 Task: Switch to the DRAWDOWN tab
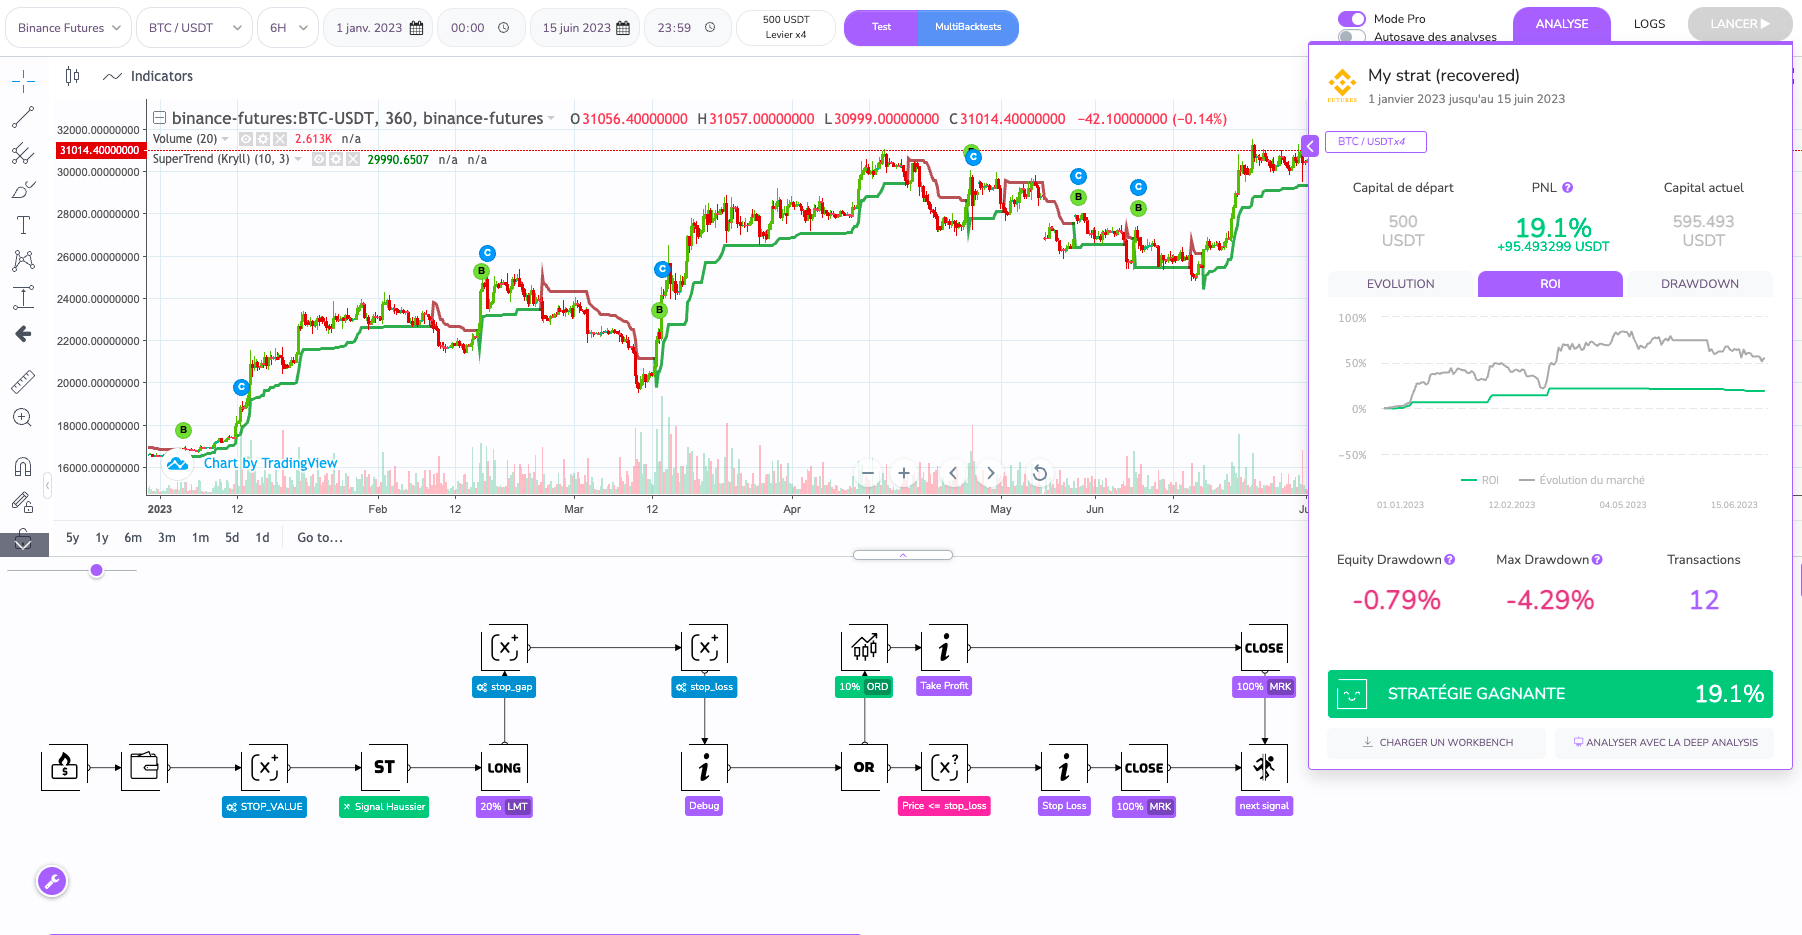(x=1699, y=284)
